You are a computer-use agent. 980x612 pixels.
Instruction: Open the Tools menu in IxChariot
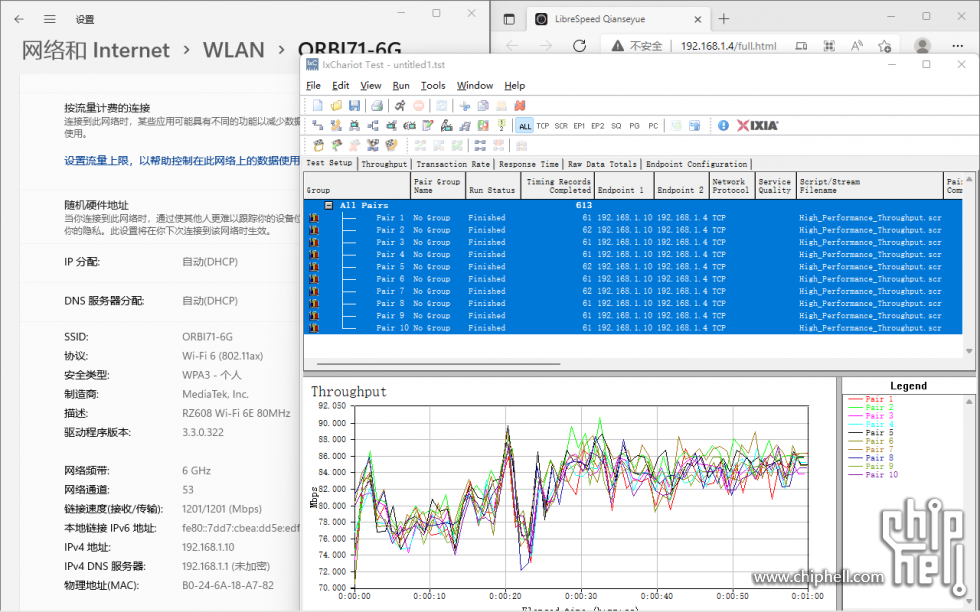point(432,86)
